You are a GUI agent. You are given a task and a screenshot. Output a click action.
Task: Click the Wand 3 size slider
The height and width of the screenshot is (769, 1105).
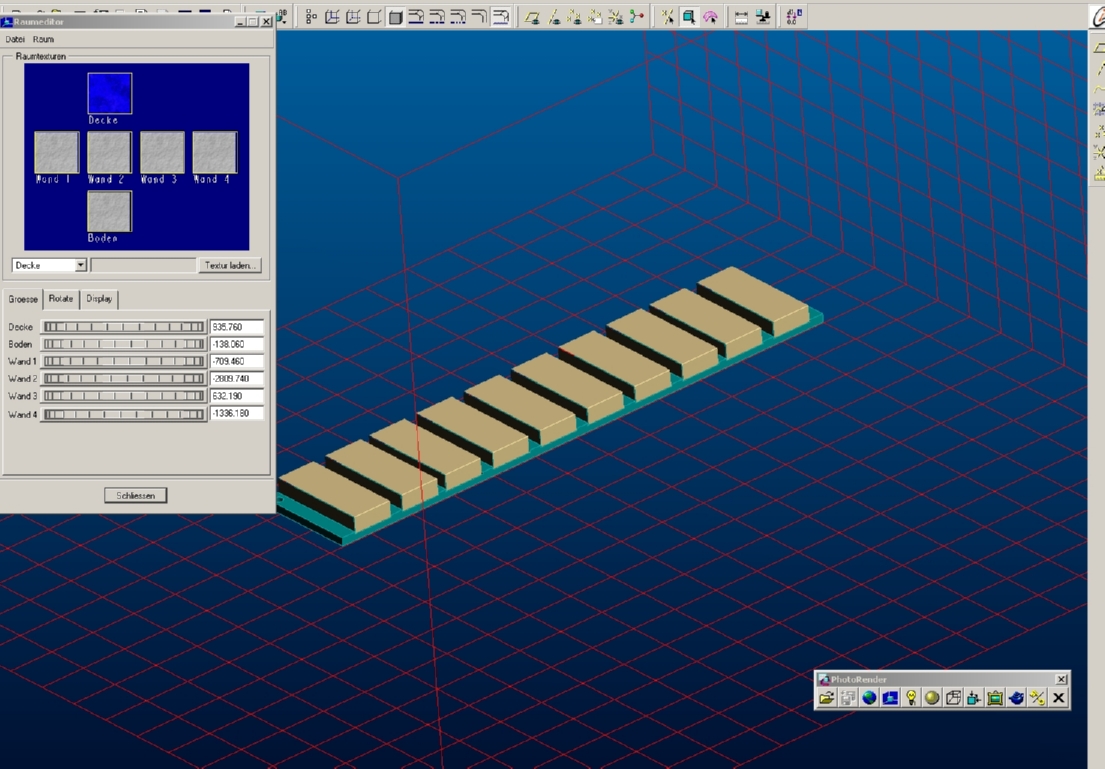click(x=123, y=396)
